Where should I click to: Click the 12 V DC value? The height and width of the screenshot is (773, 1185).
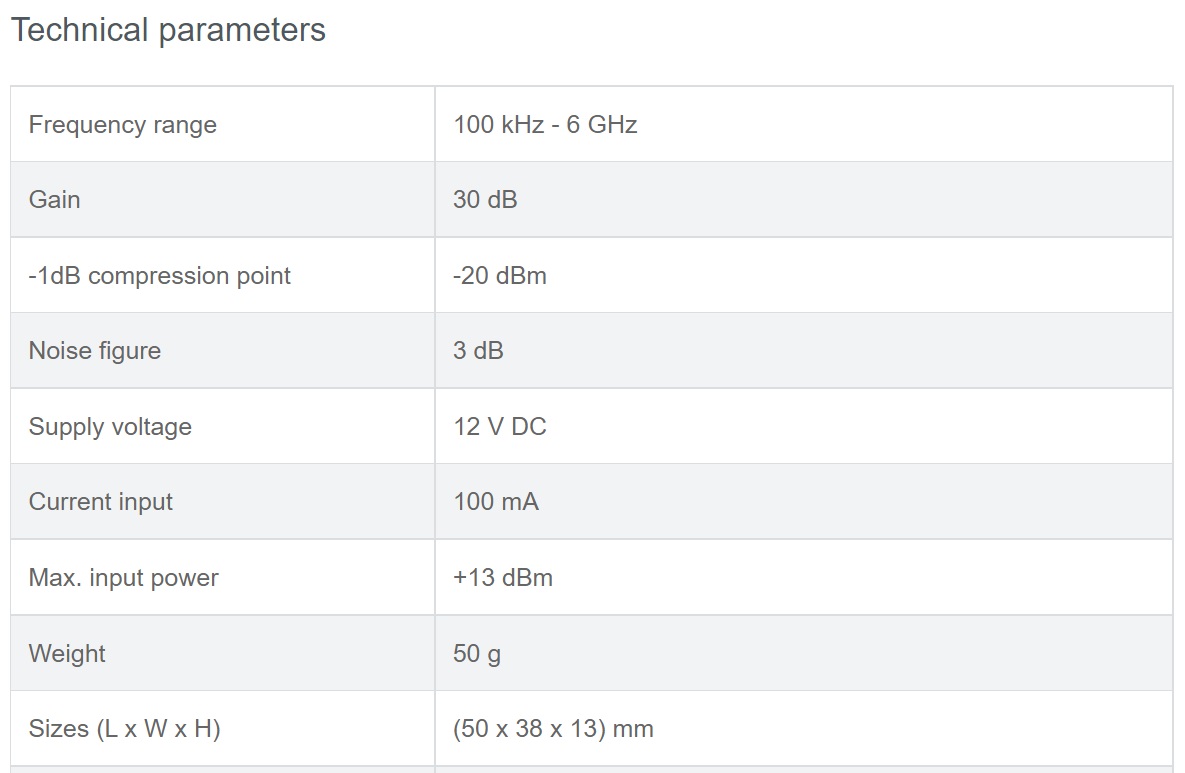pyautogui.click(x=500, y=427)
